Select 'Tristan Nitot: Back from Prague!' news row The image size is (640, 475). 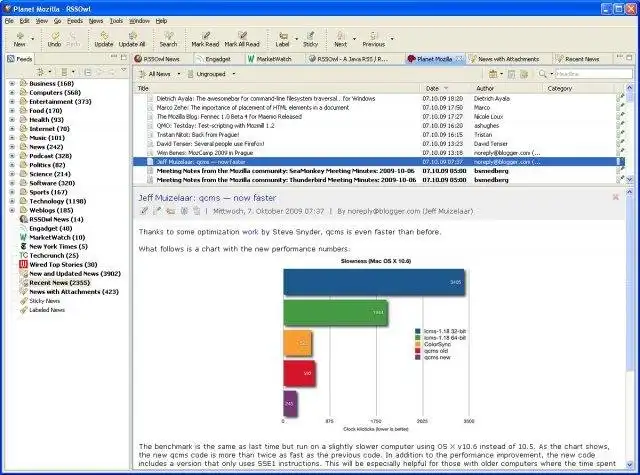[375, 135]
